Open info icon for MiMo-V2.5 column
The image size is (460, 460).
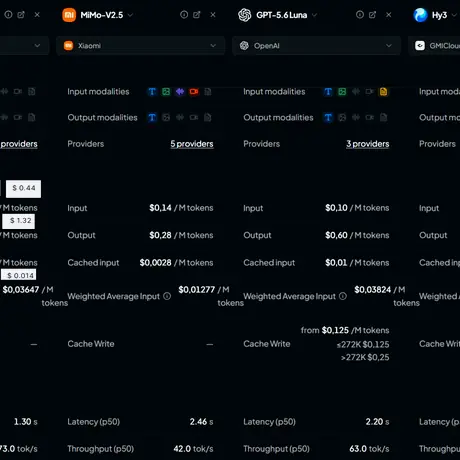[184, 15]
